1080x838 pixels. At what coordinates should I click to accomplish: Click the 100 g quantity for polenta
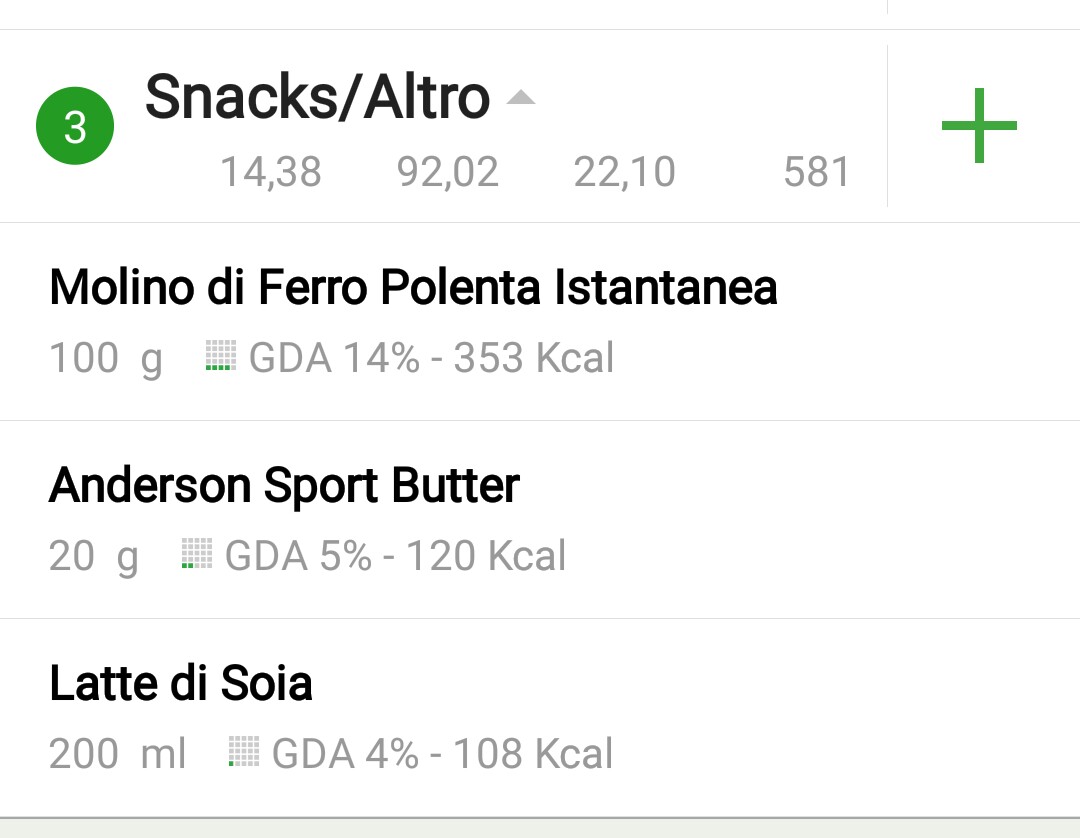106,359
